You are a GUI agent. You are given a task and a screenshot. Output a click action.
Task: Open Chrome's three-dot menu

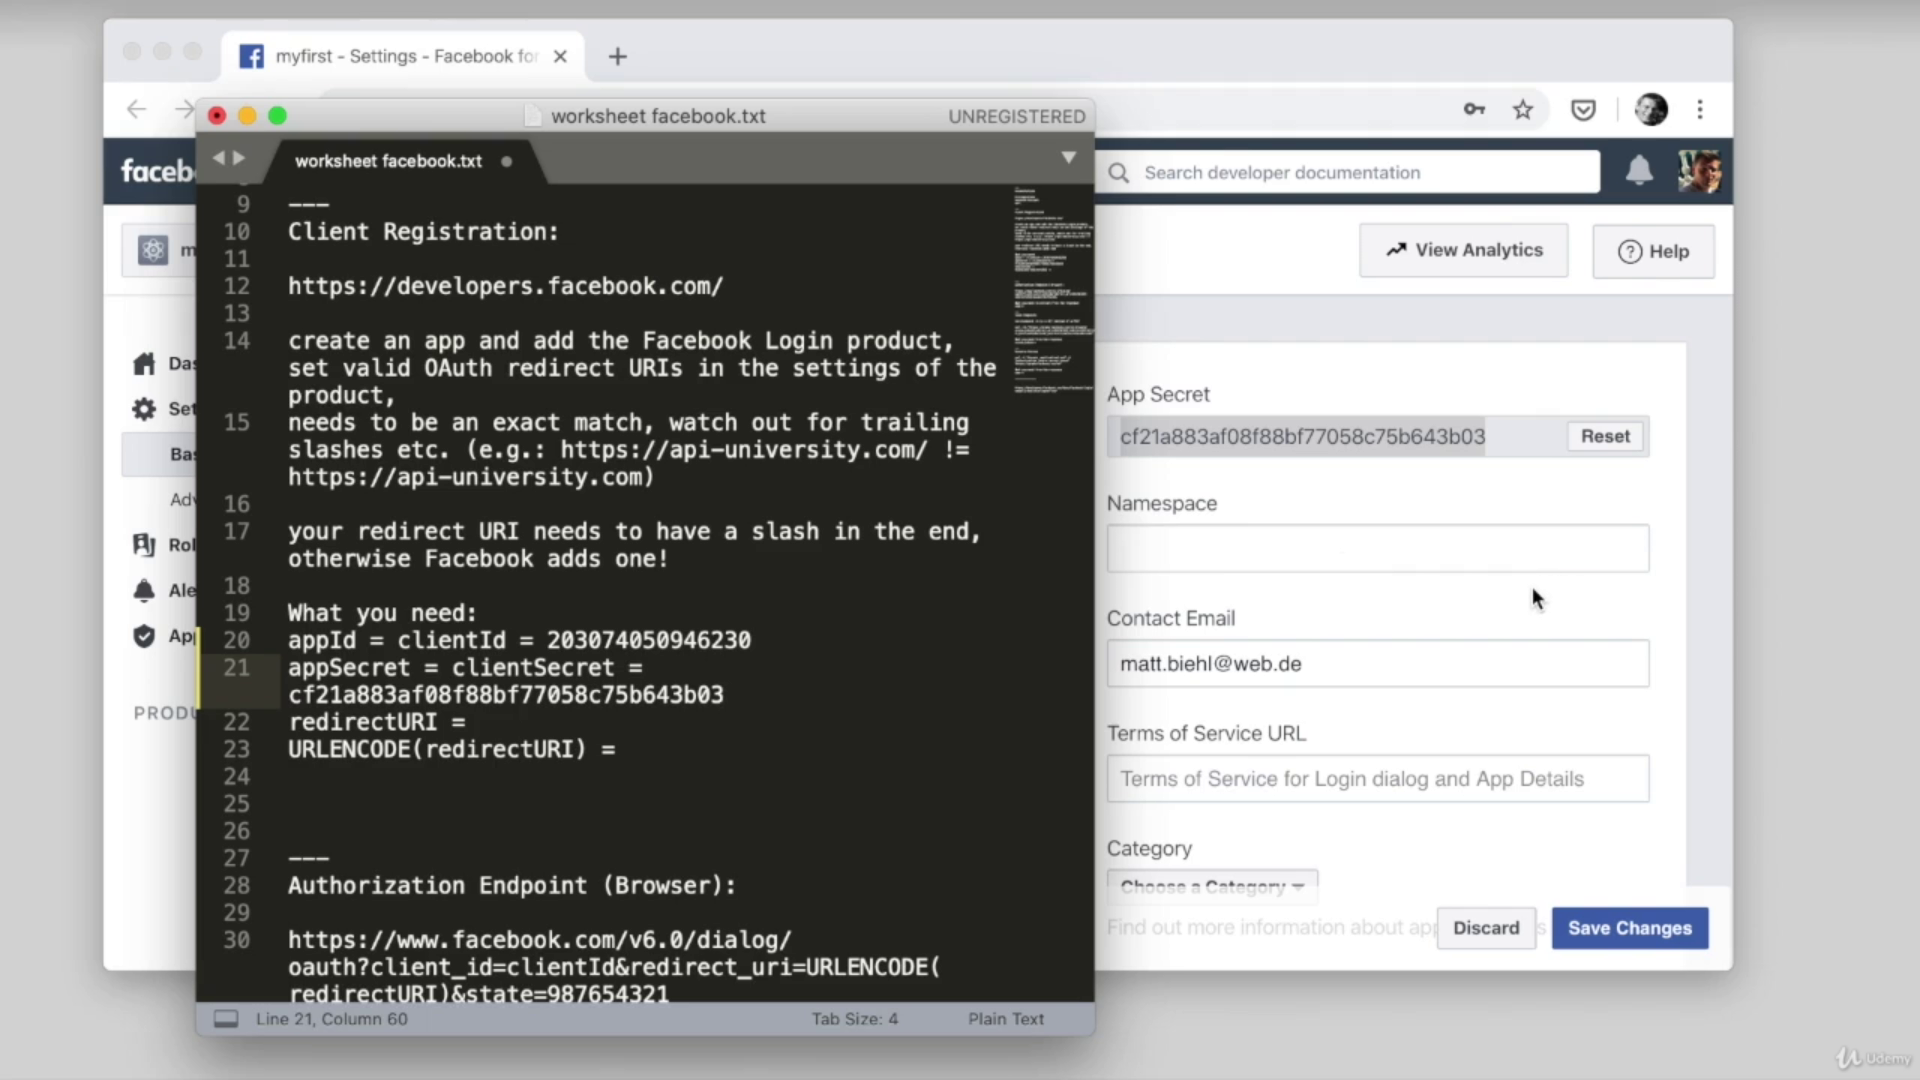pos(1700,110)
